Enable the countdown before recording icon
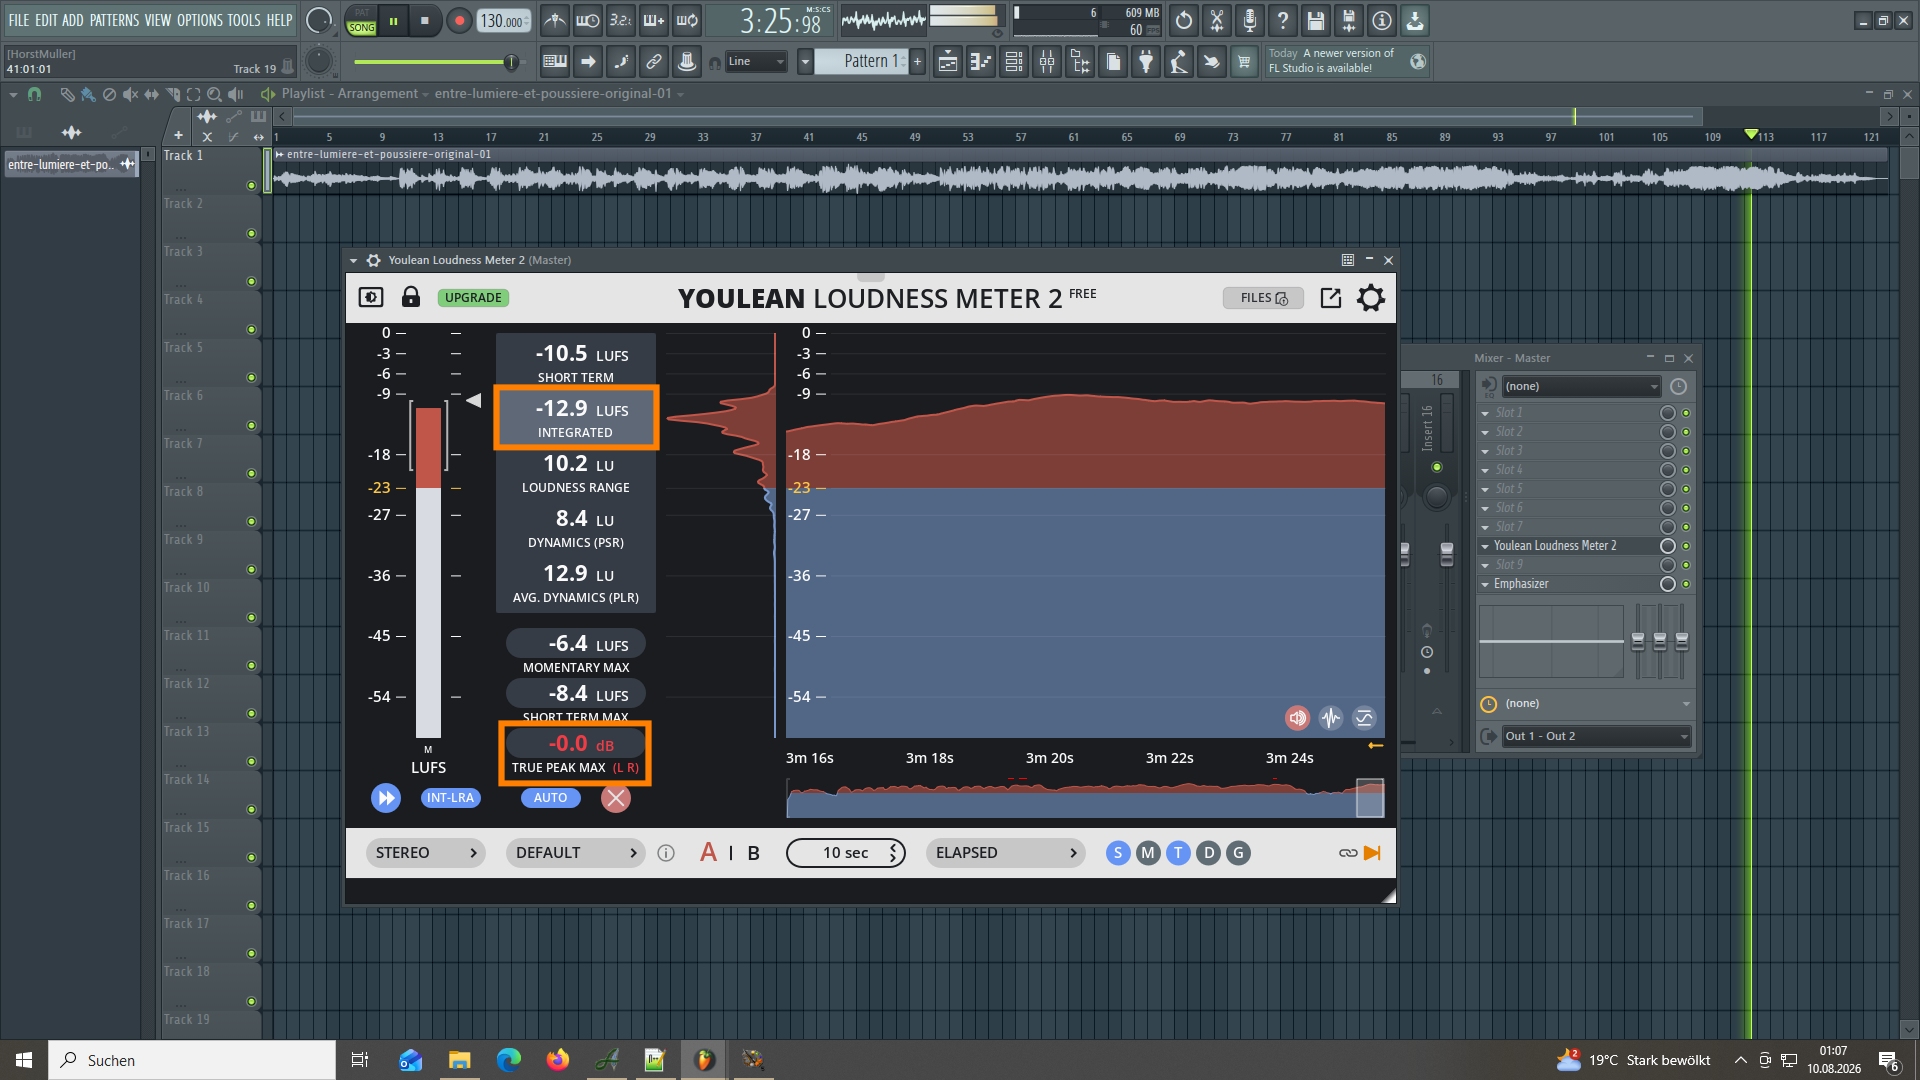 tap(621, 20)
